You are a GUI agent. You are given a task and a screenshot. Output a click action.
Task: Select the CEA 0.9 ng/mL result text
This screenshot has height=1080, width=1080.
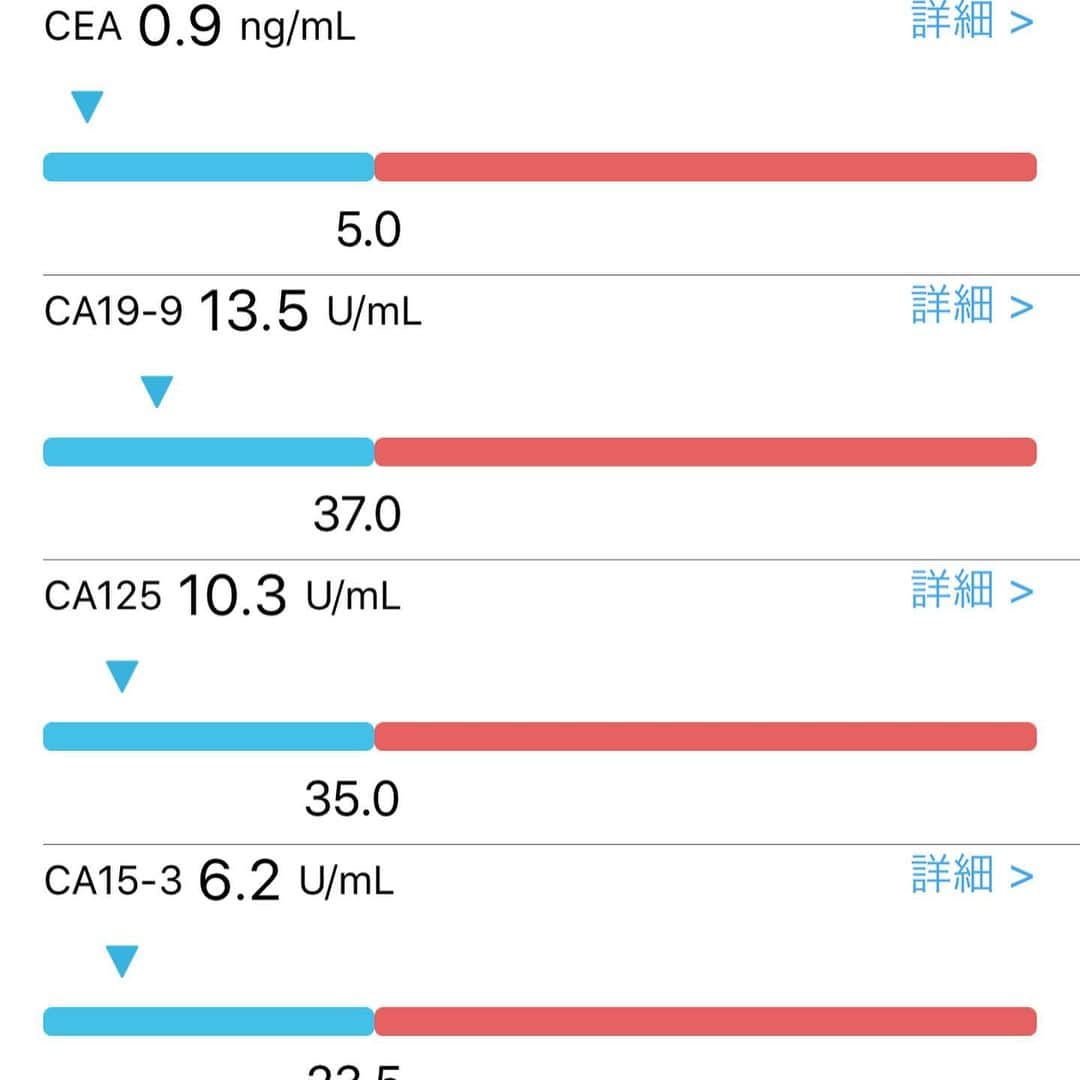200,28
